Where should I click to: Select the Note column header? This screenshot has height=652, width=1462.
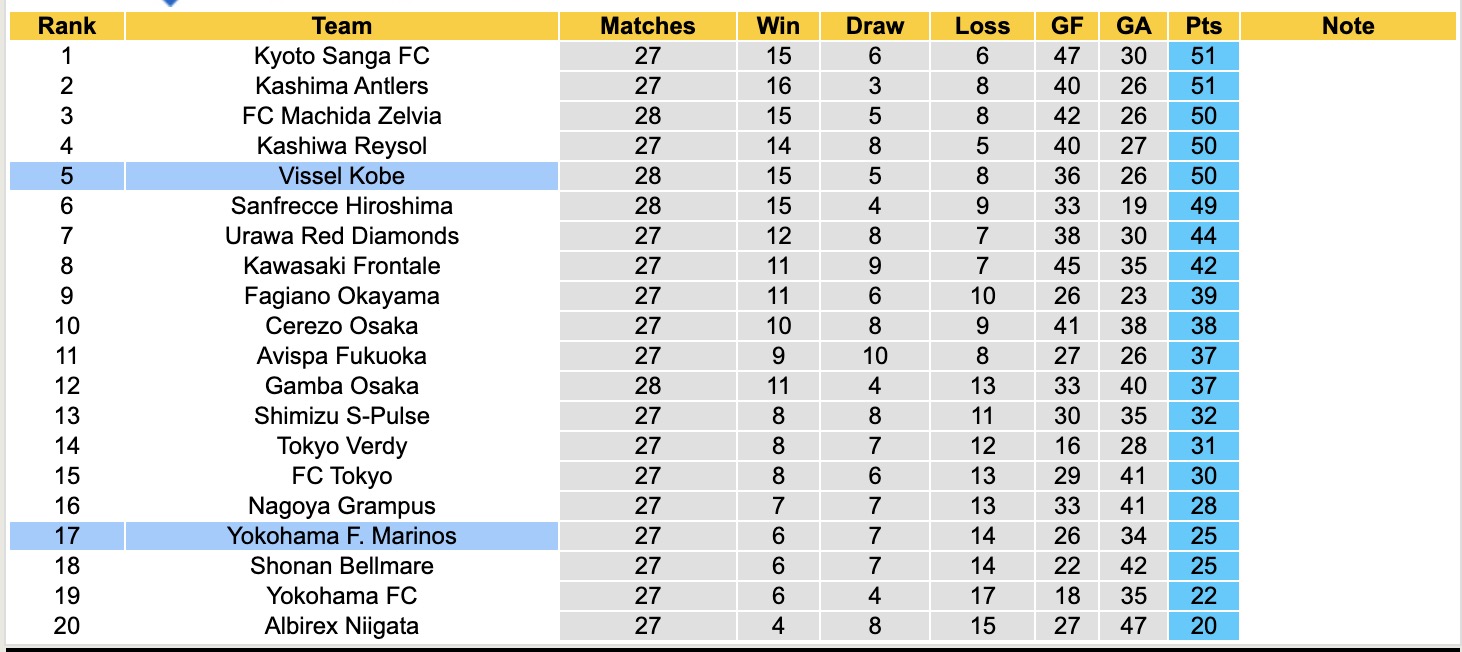1347,26
